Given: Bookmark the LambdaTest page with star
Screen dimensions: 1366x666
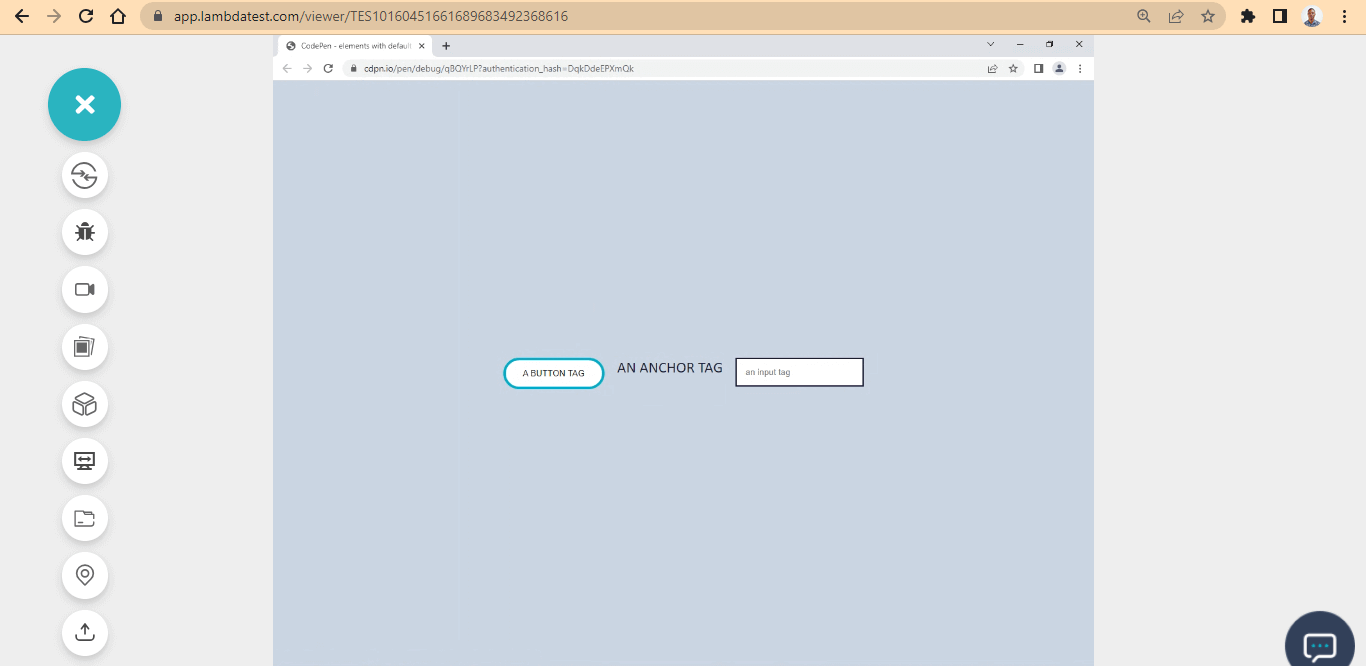Looking at the screenshot, I should [1208, 16].
